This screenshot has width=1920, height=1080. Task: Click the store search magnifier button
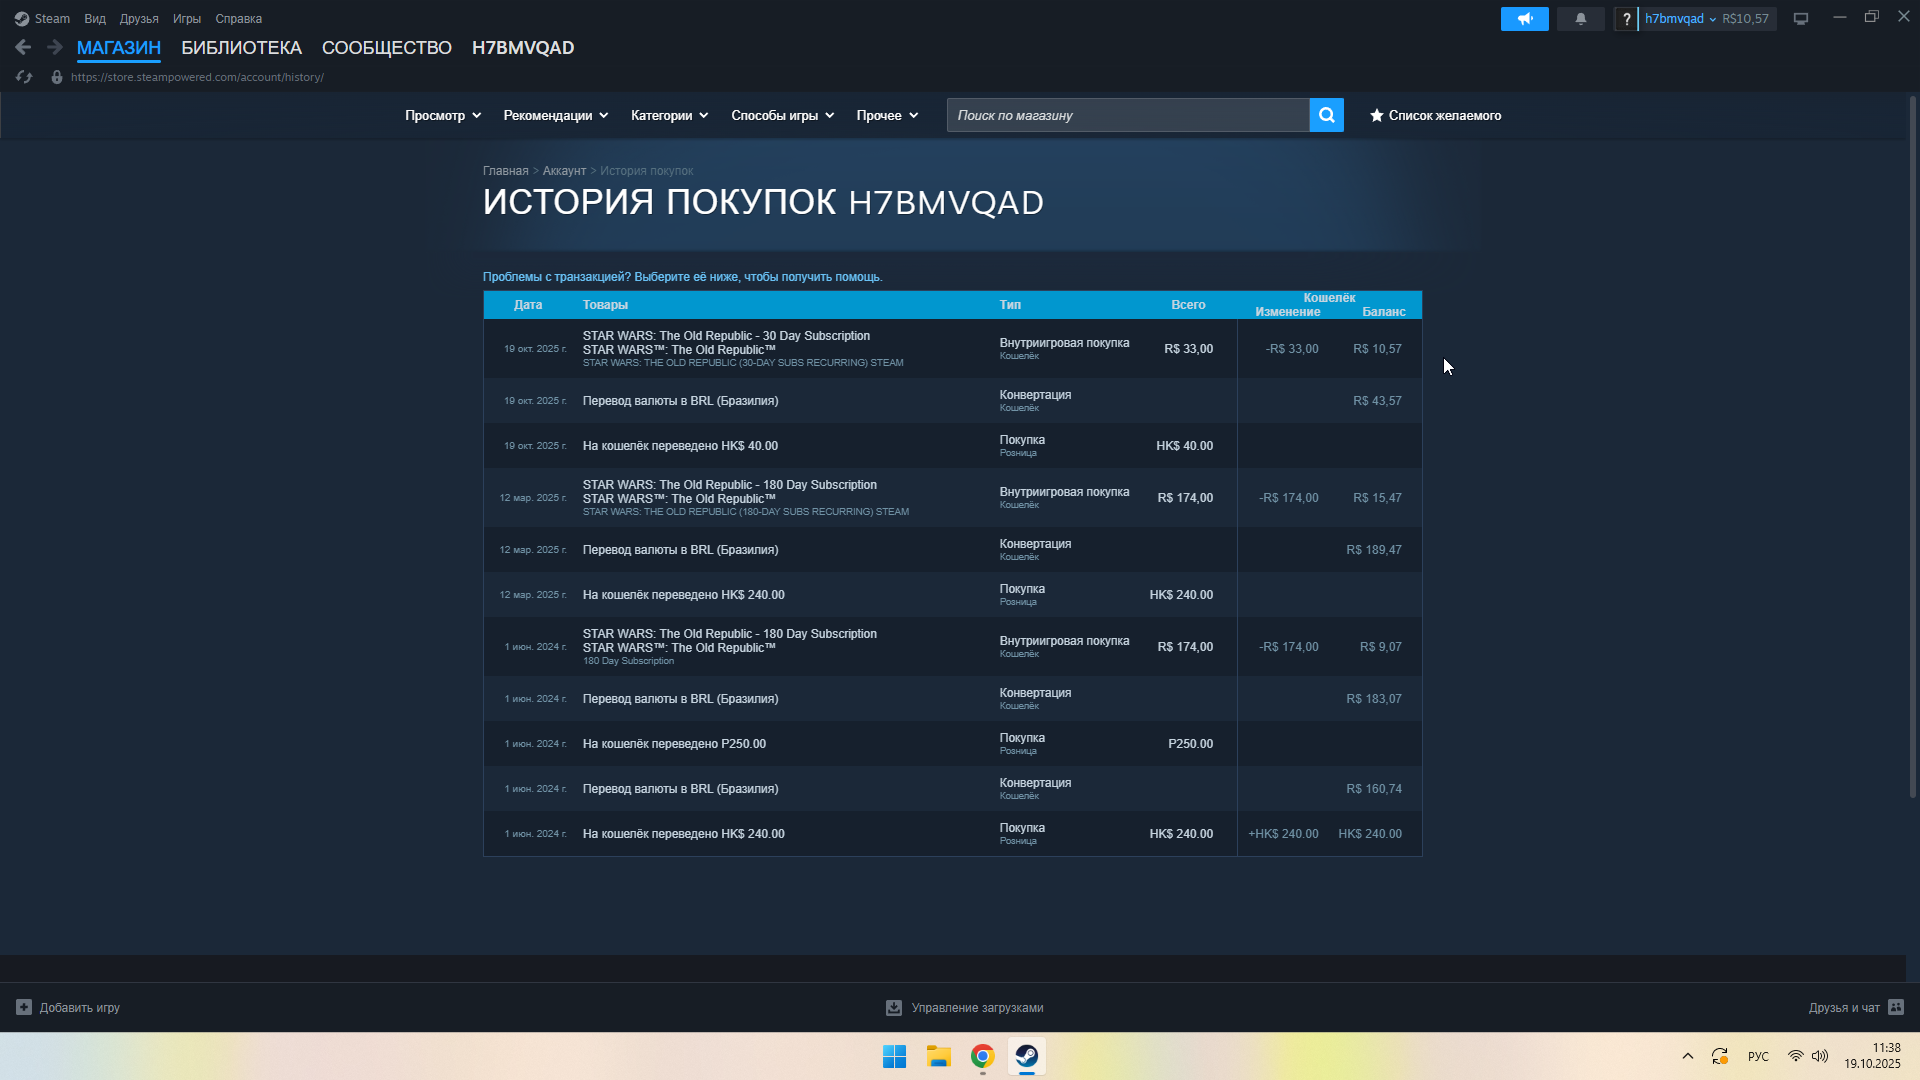[1326, 115]
